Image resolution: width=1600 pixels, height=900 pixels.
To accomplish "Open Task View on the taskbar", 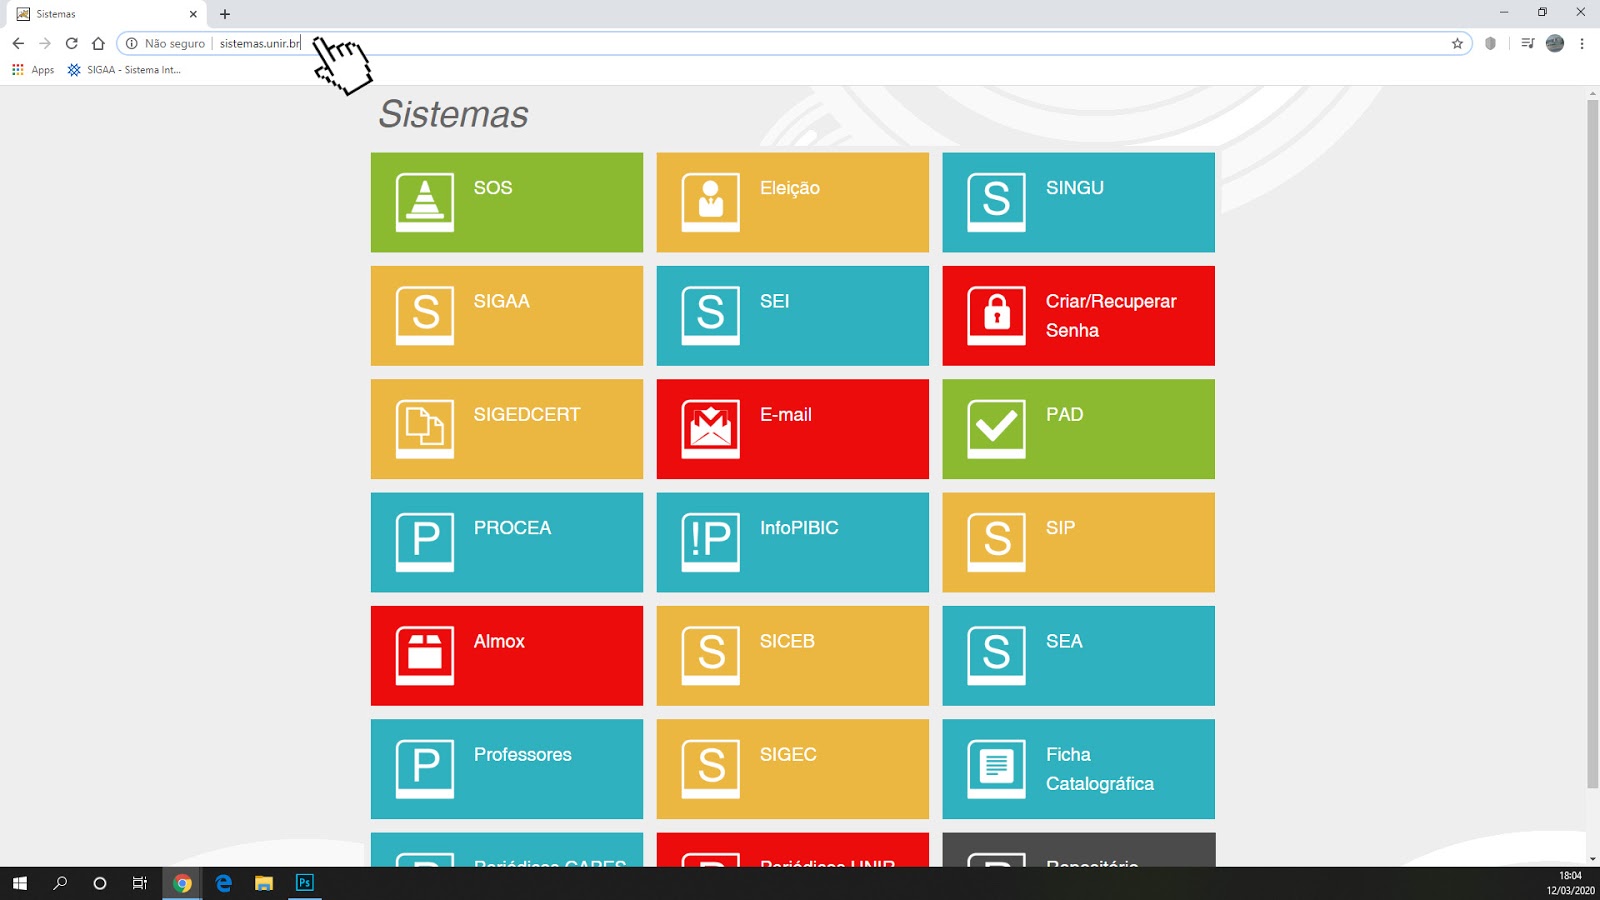I will coord(140,883).
